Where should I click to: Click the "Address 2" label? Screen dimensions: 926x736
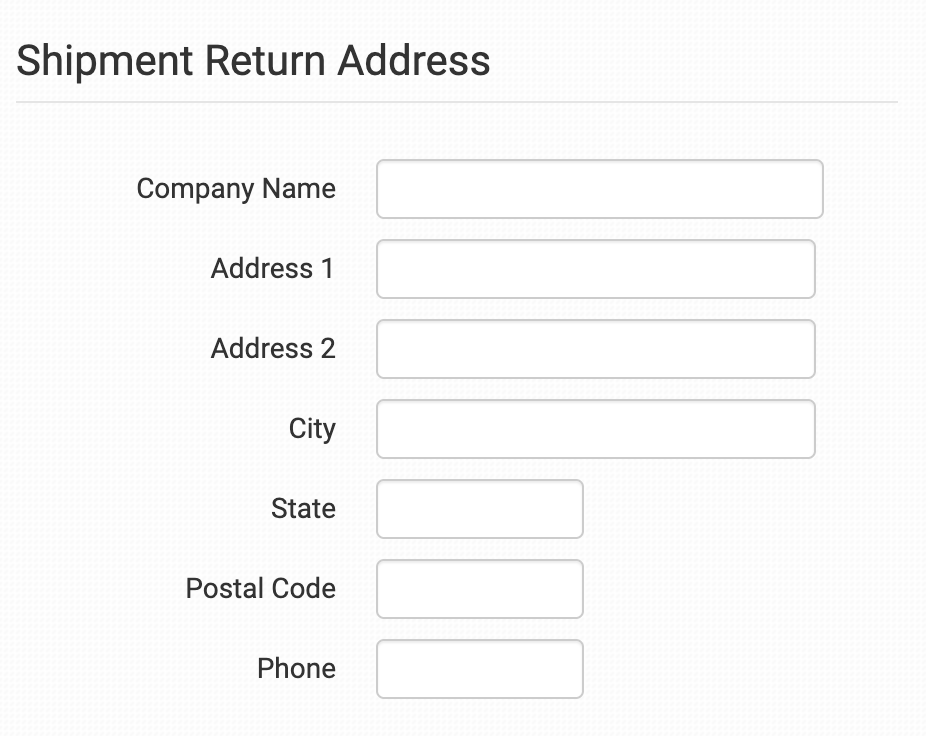click(272, 349)
